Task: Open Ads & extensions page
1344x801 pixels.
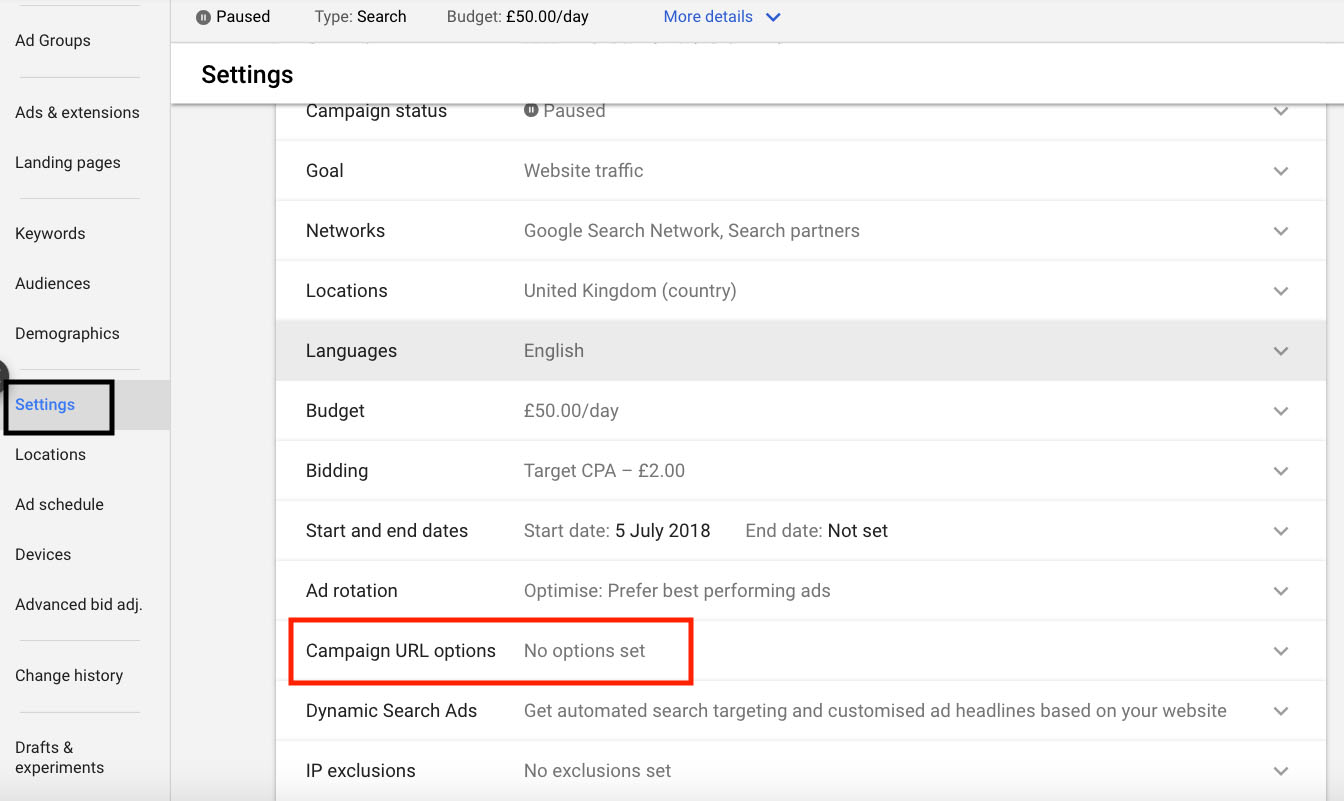Action: point(77,113)
